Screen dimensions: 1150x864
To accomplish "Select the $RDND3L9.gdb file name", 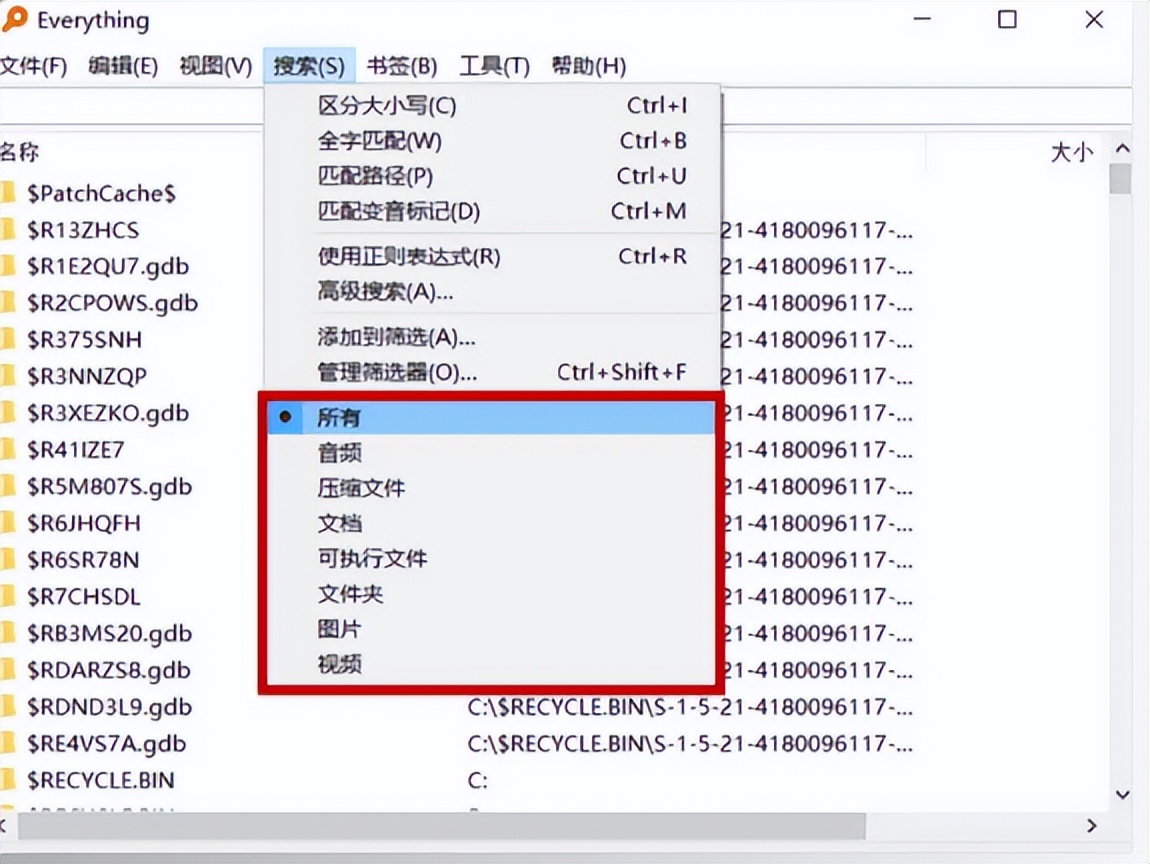I will [x=109, y=707].
